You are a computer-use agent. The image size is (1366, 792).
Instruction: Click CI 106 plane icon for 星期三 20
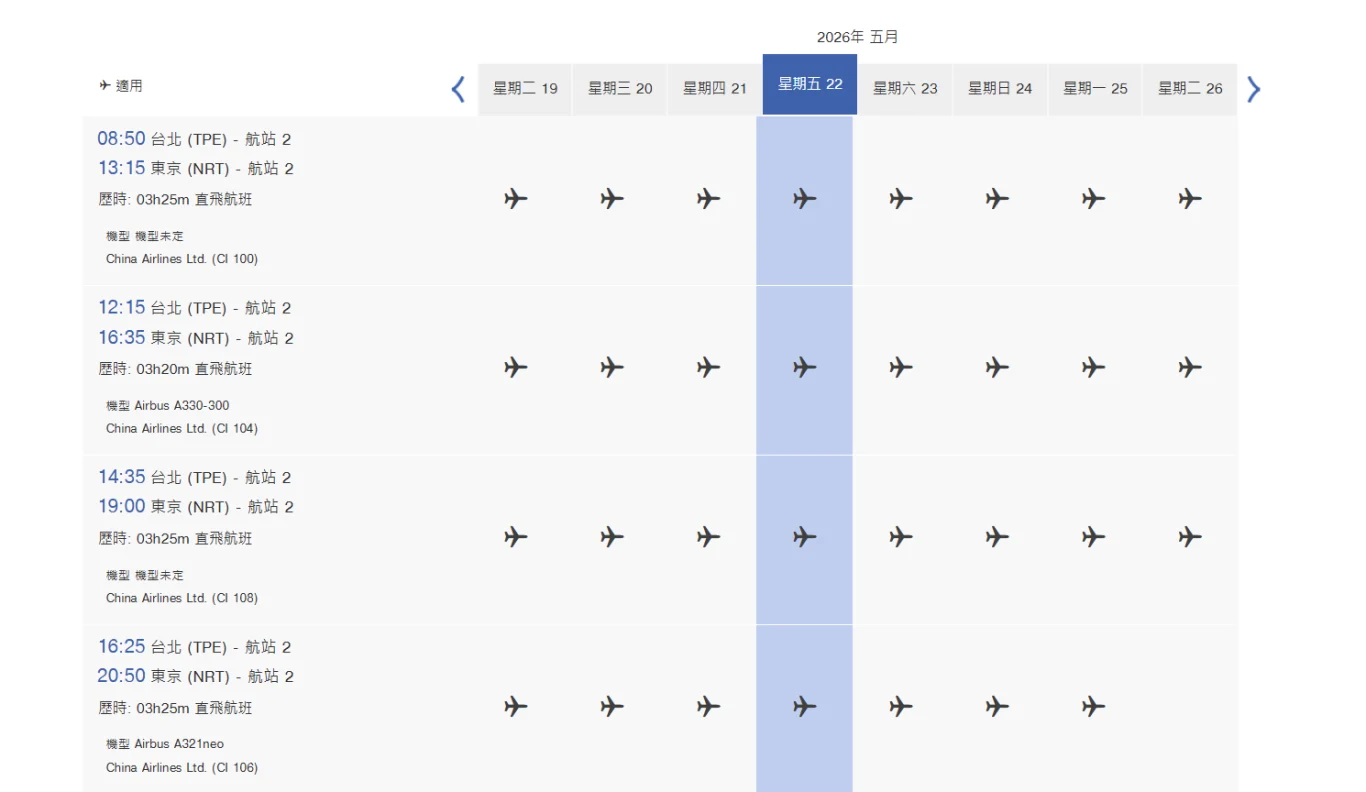612,707
